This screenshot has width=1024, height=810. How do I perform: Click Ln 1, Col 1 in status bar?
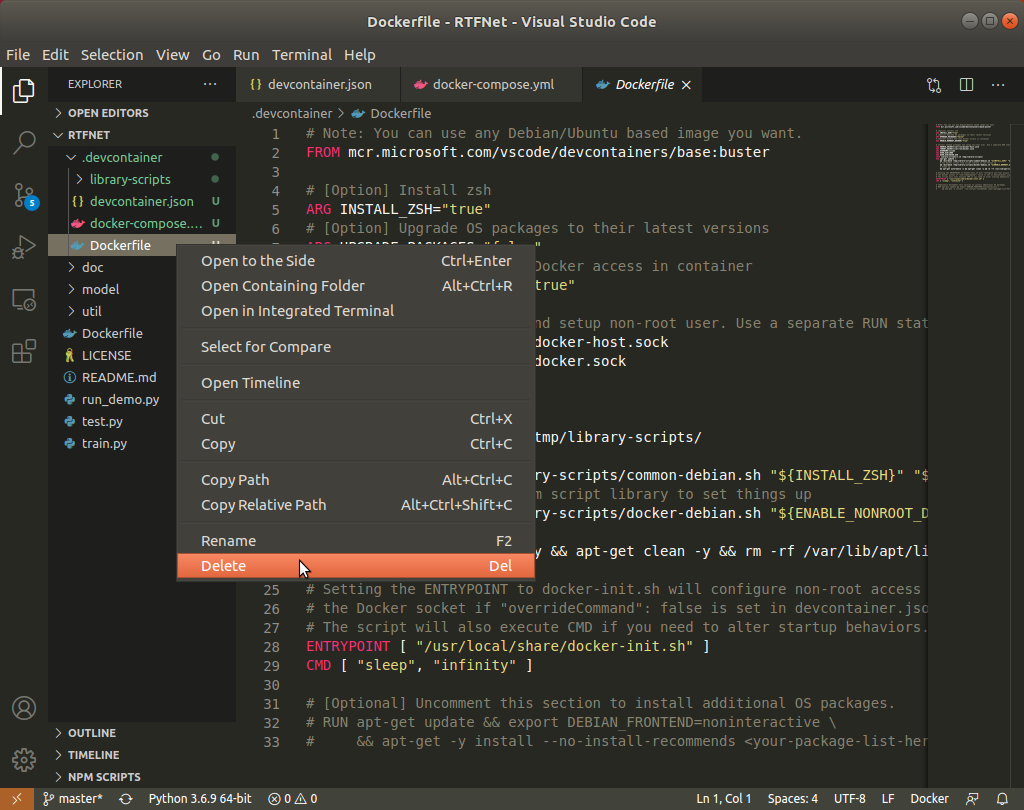(724, 798)
